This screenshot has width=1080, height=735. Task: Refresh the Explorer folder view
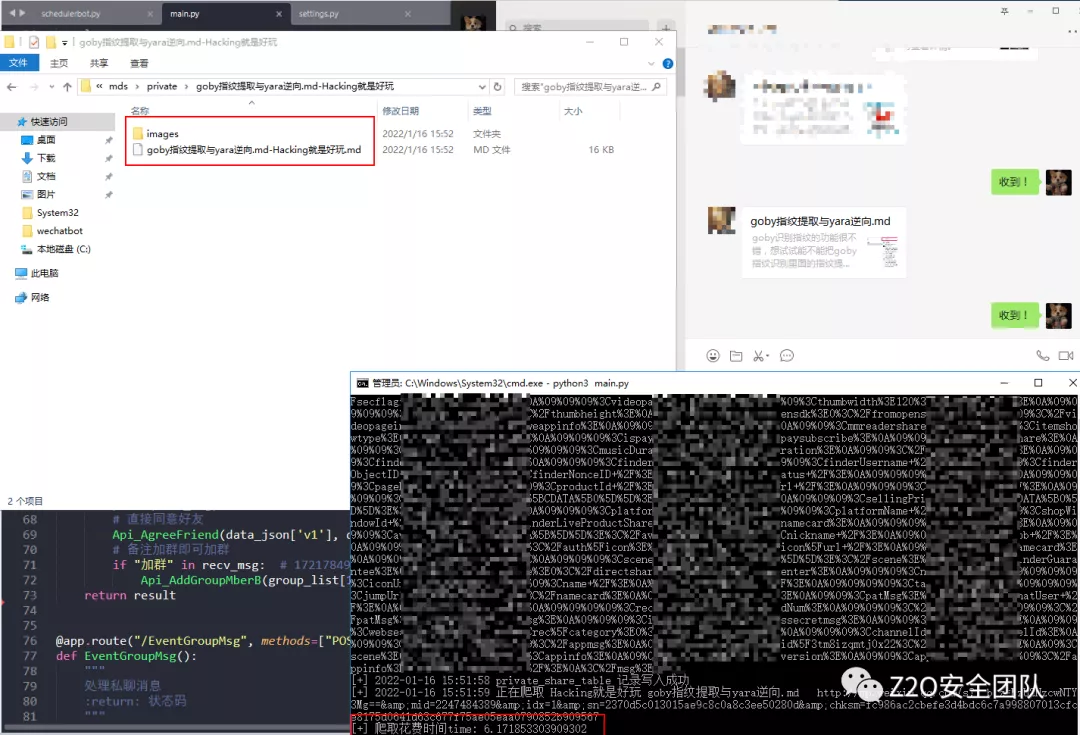pos(497,87)
